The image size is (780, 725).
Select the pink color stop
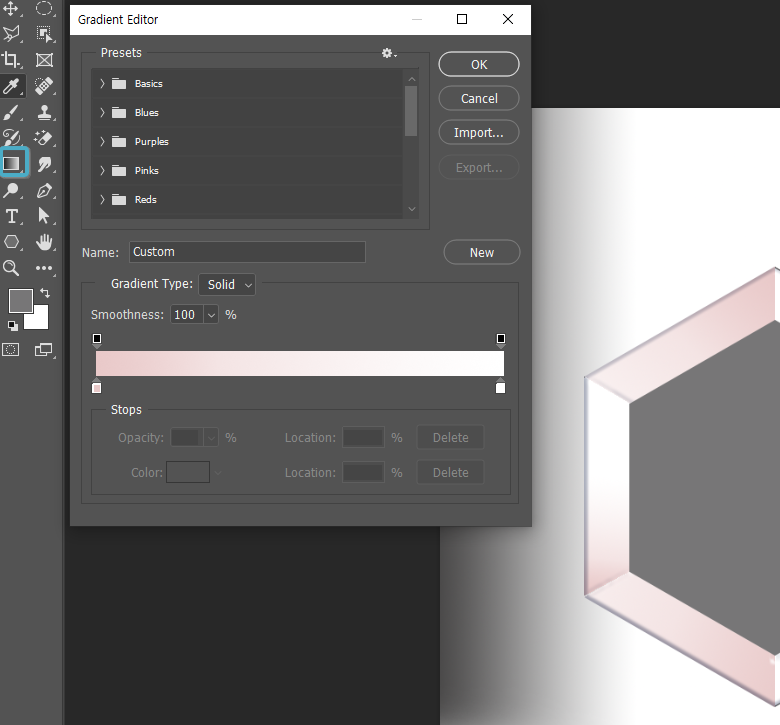click(97, 387)
